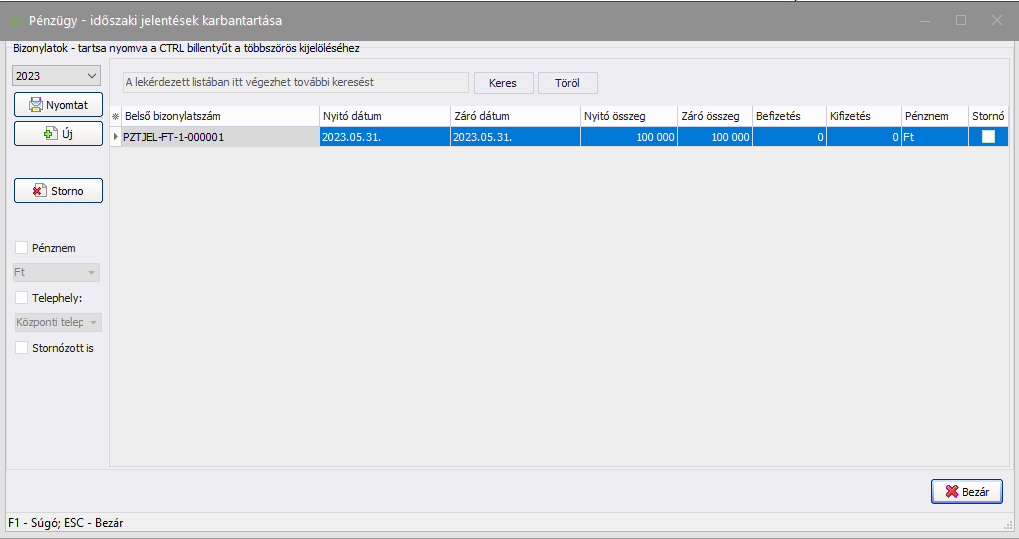The height and width of the screenshot is (539, 1019).
Task: Create a new report with Új
Action: (58, 134)
